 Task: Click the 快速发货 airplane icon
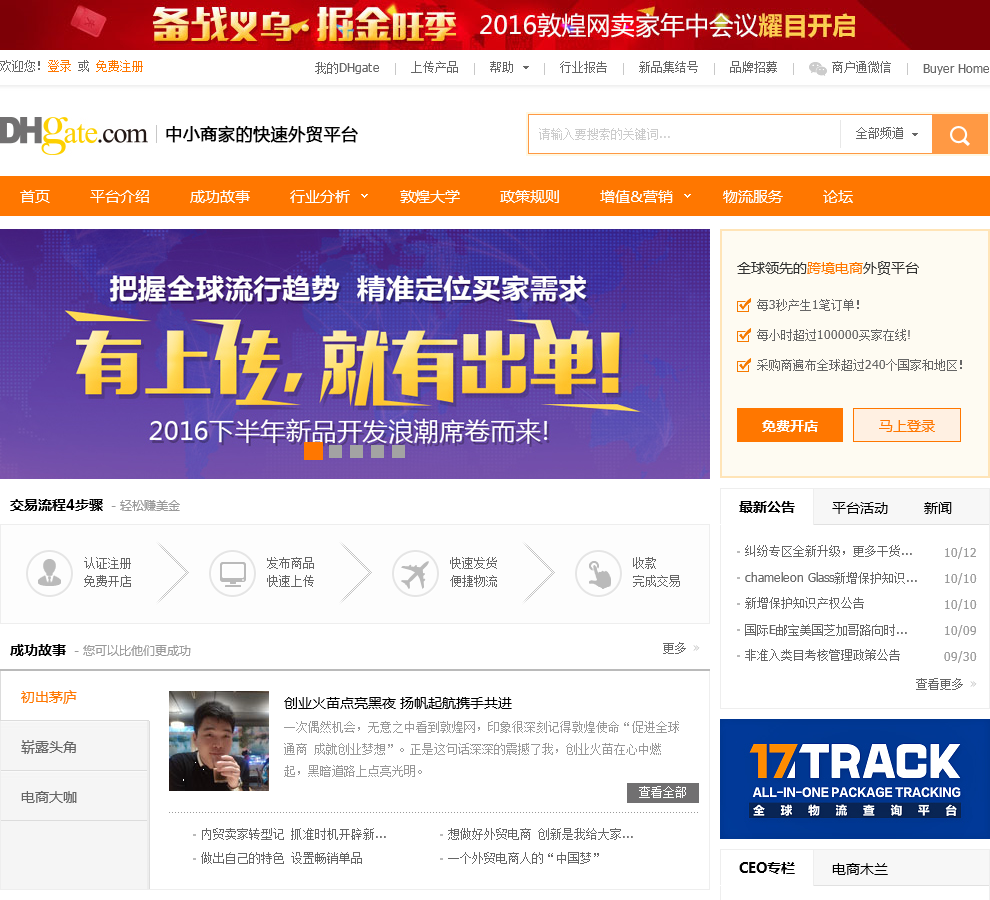tap(415, 573)
